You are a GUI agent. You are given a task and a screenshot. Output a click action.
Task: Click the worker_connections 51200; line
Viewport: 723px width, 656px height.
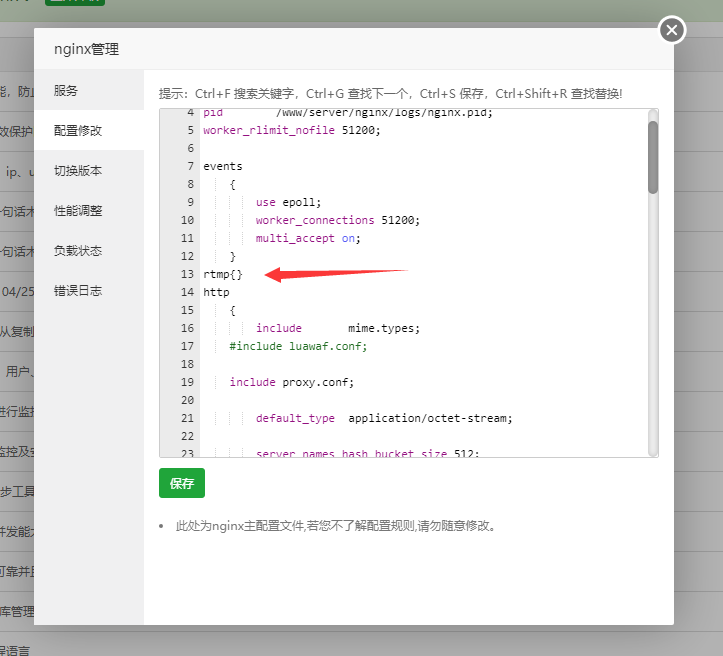tap(338, 220)
